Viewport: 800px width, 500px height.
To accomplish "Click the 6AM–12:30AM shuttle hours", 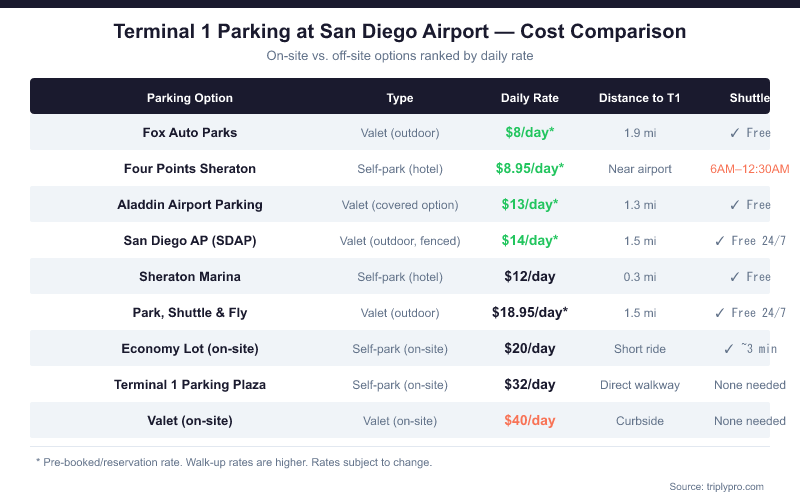I will point(749,168).
